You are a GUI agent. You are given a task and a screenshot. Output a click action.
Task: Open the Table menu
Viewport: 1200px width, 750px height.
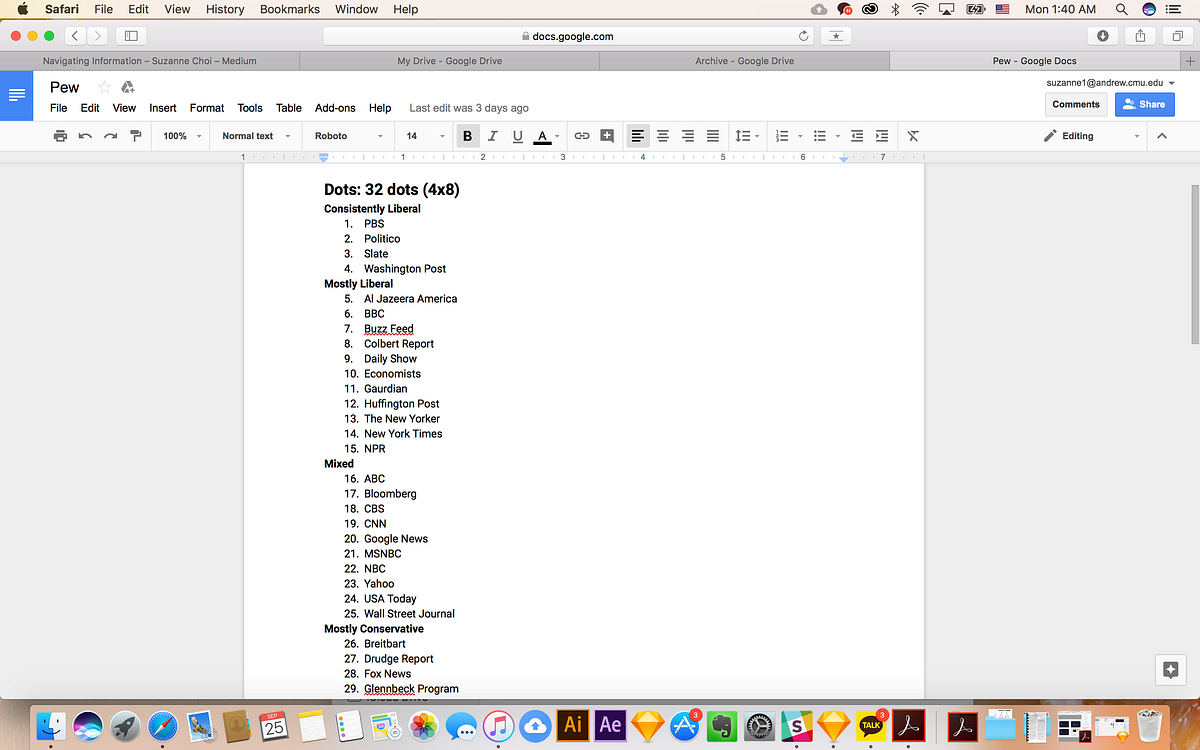coord(289,108)
